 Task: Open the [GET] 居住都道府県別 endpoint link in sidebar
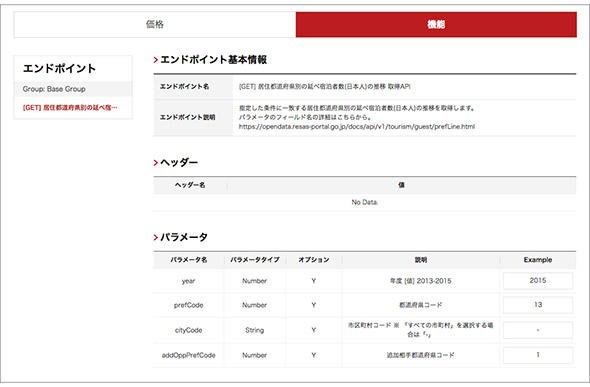pyautogui.click(x=70, y=108)
